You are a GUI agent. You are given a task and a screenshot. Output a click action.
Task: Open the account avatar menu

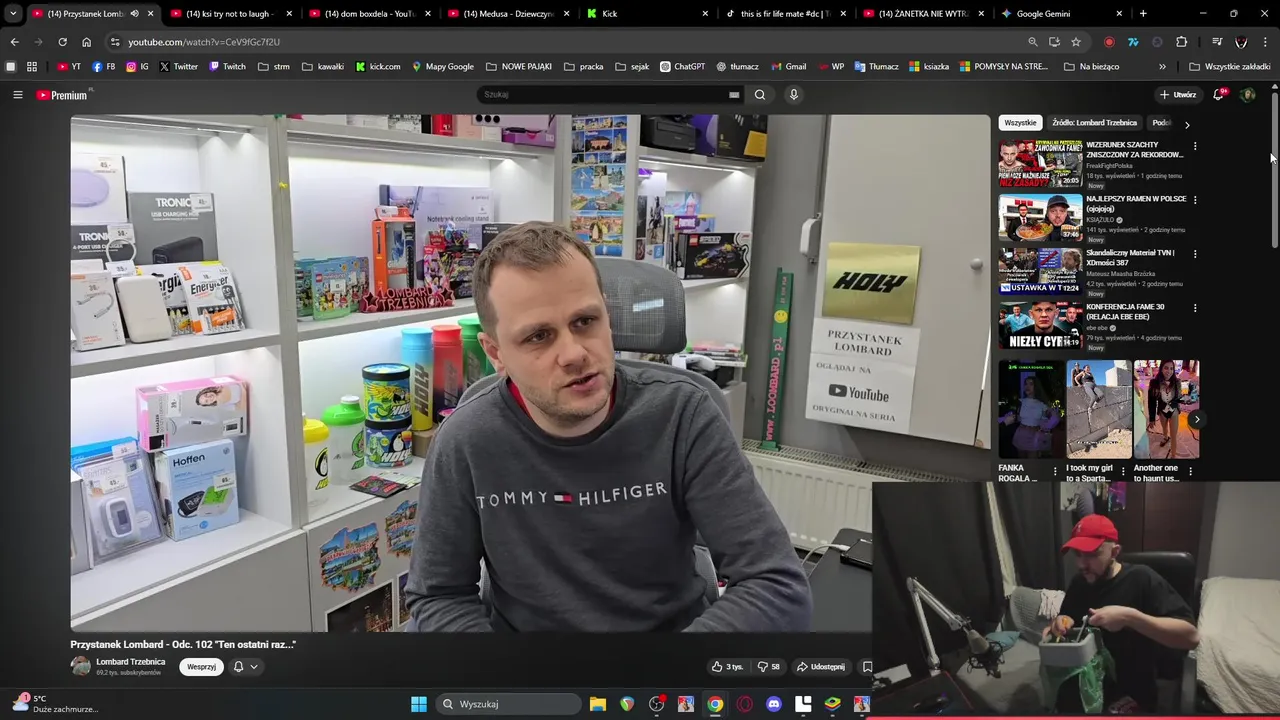1248,95
